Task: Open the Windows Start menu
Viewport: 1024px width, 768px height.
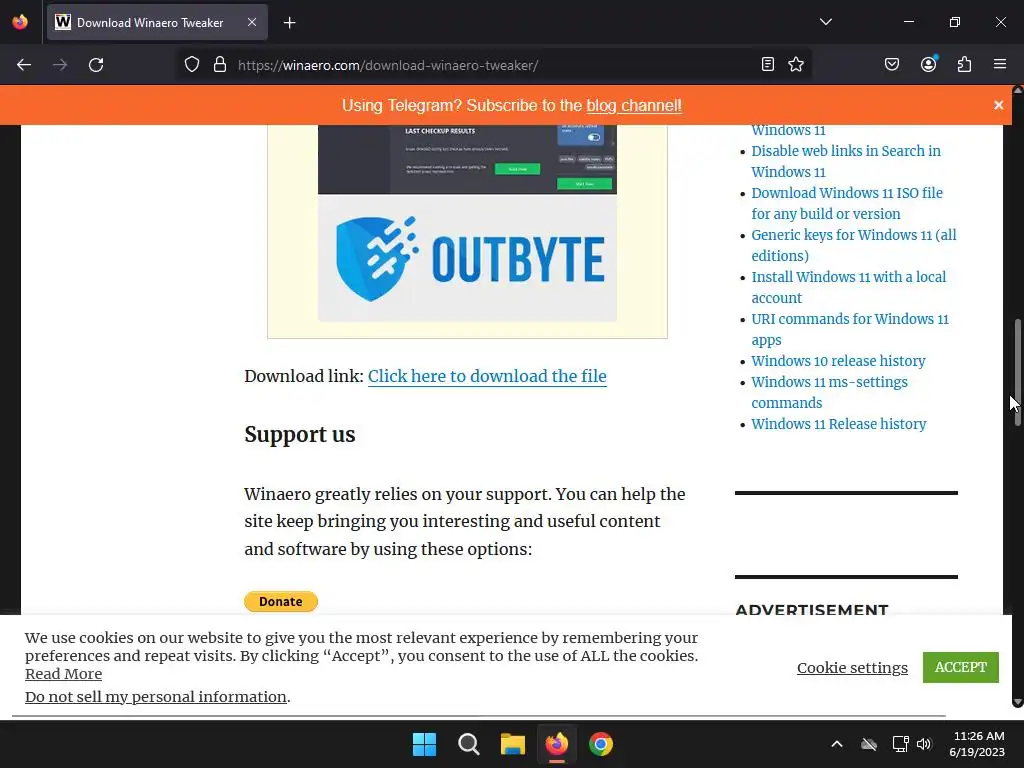Action: click(424, 744)
